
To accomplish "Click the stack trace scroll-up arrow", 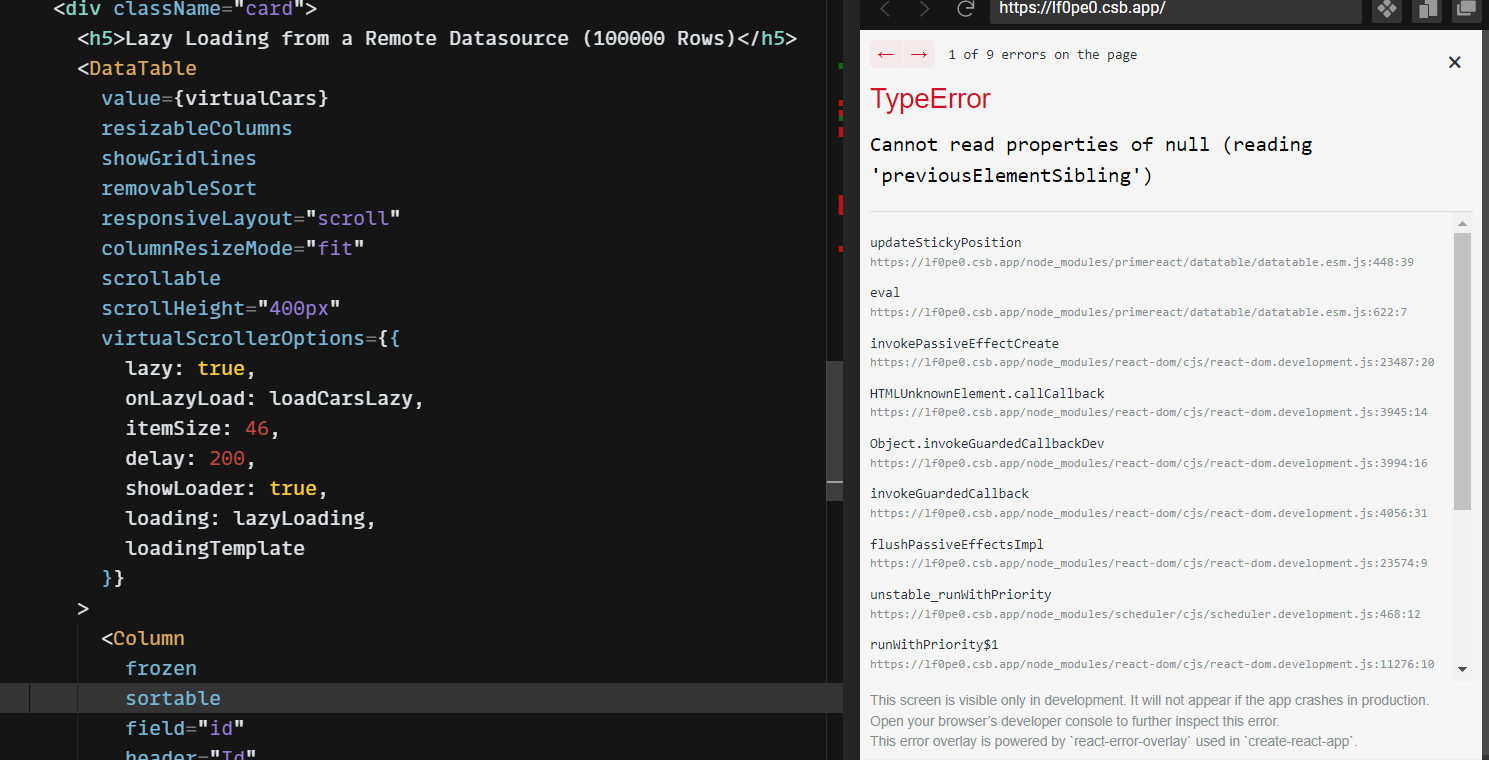I will point(1463,224).
